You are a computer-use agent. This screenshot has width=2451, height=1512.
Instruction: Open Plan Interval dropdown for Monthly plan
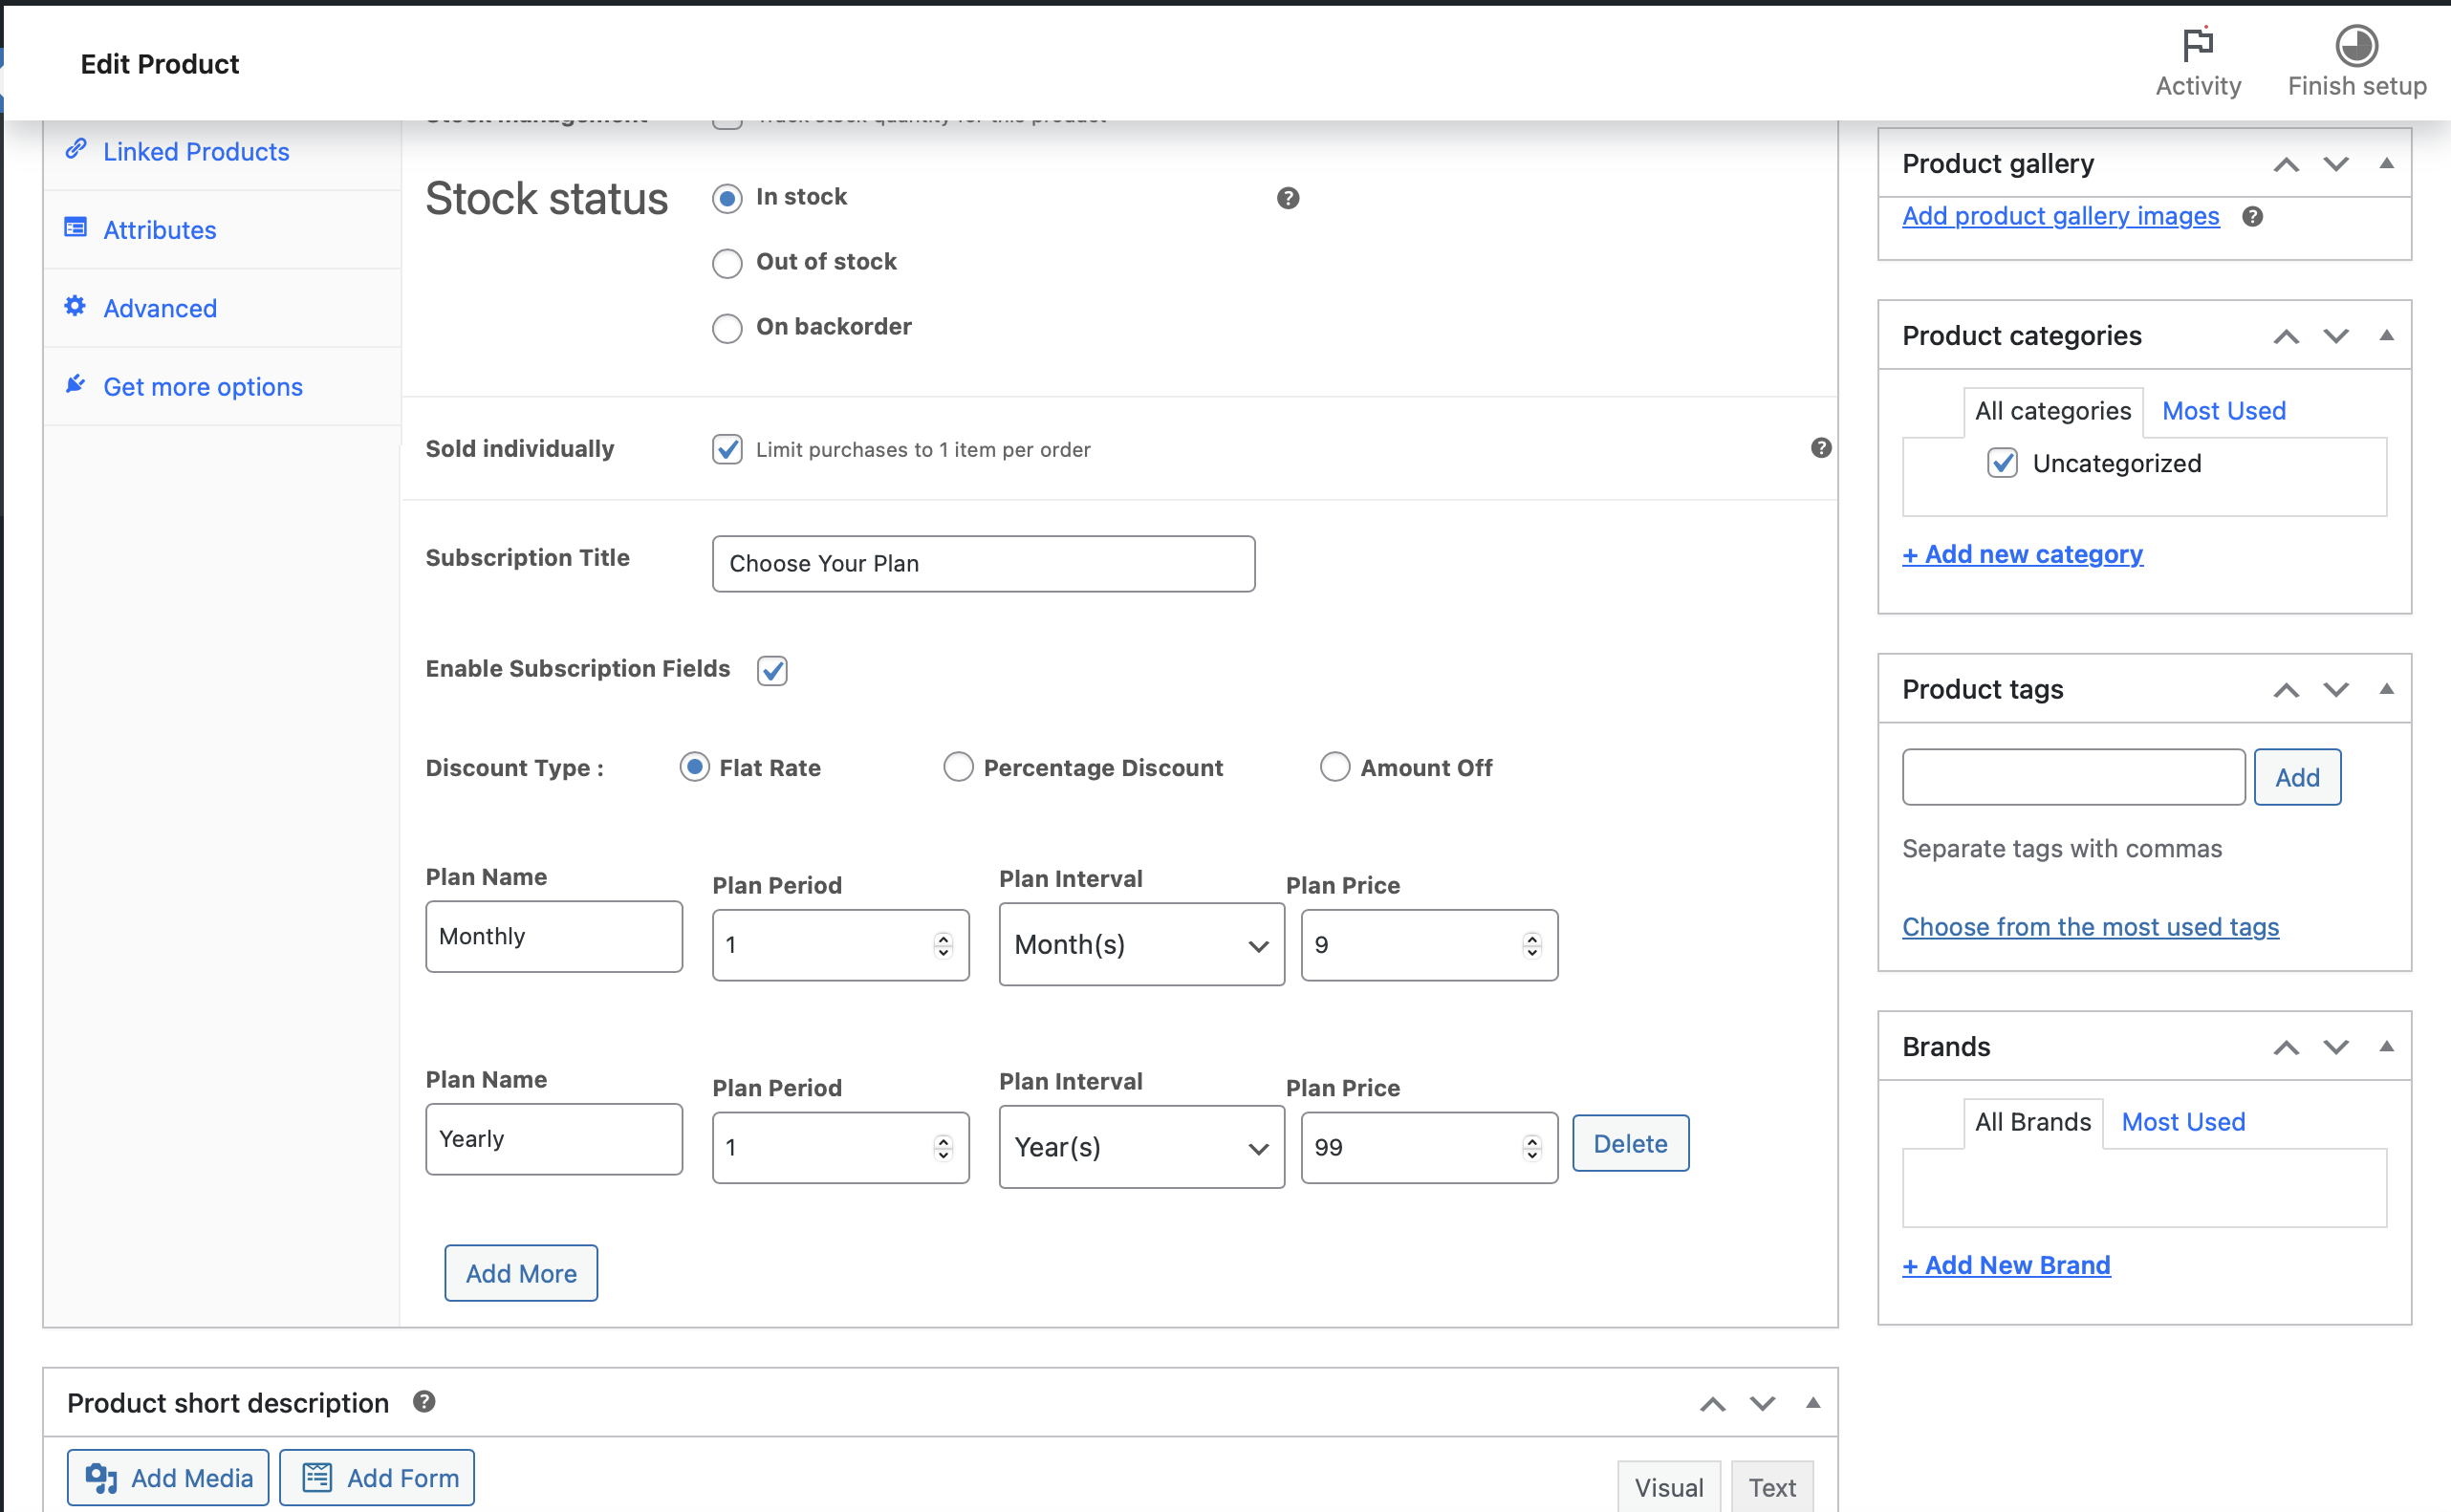pos(1141,944)
